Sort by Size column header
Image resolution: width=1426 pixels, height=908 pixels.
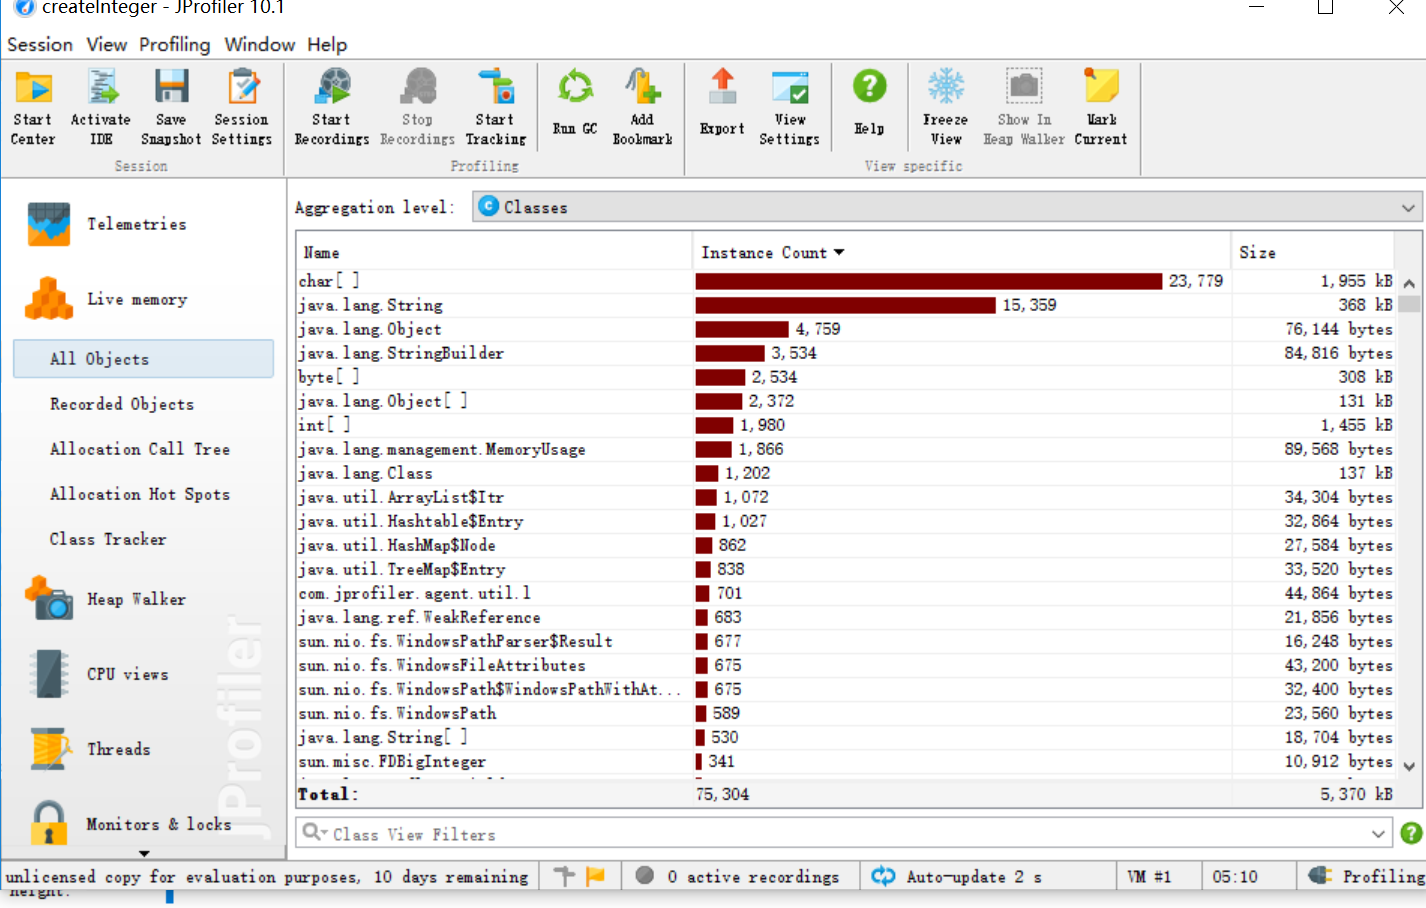pyautogui.click(x=1312, y=253)
